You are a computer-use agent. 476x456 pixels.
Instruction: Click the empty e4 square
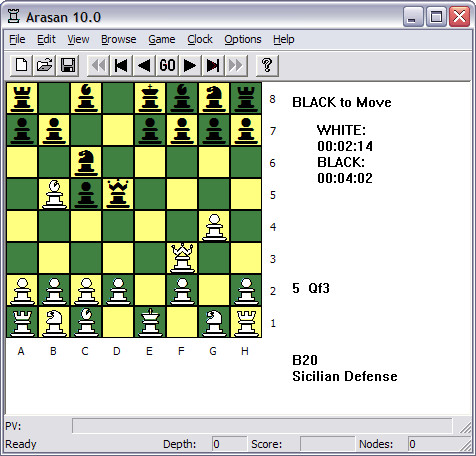click(150, 226)
